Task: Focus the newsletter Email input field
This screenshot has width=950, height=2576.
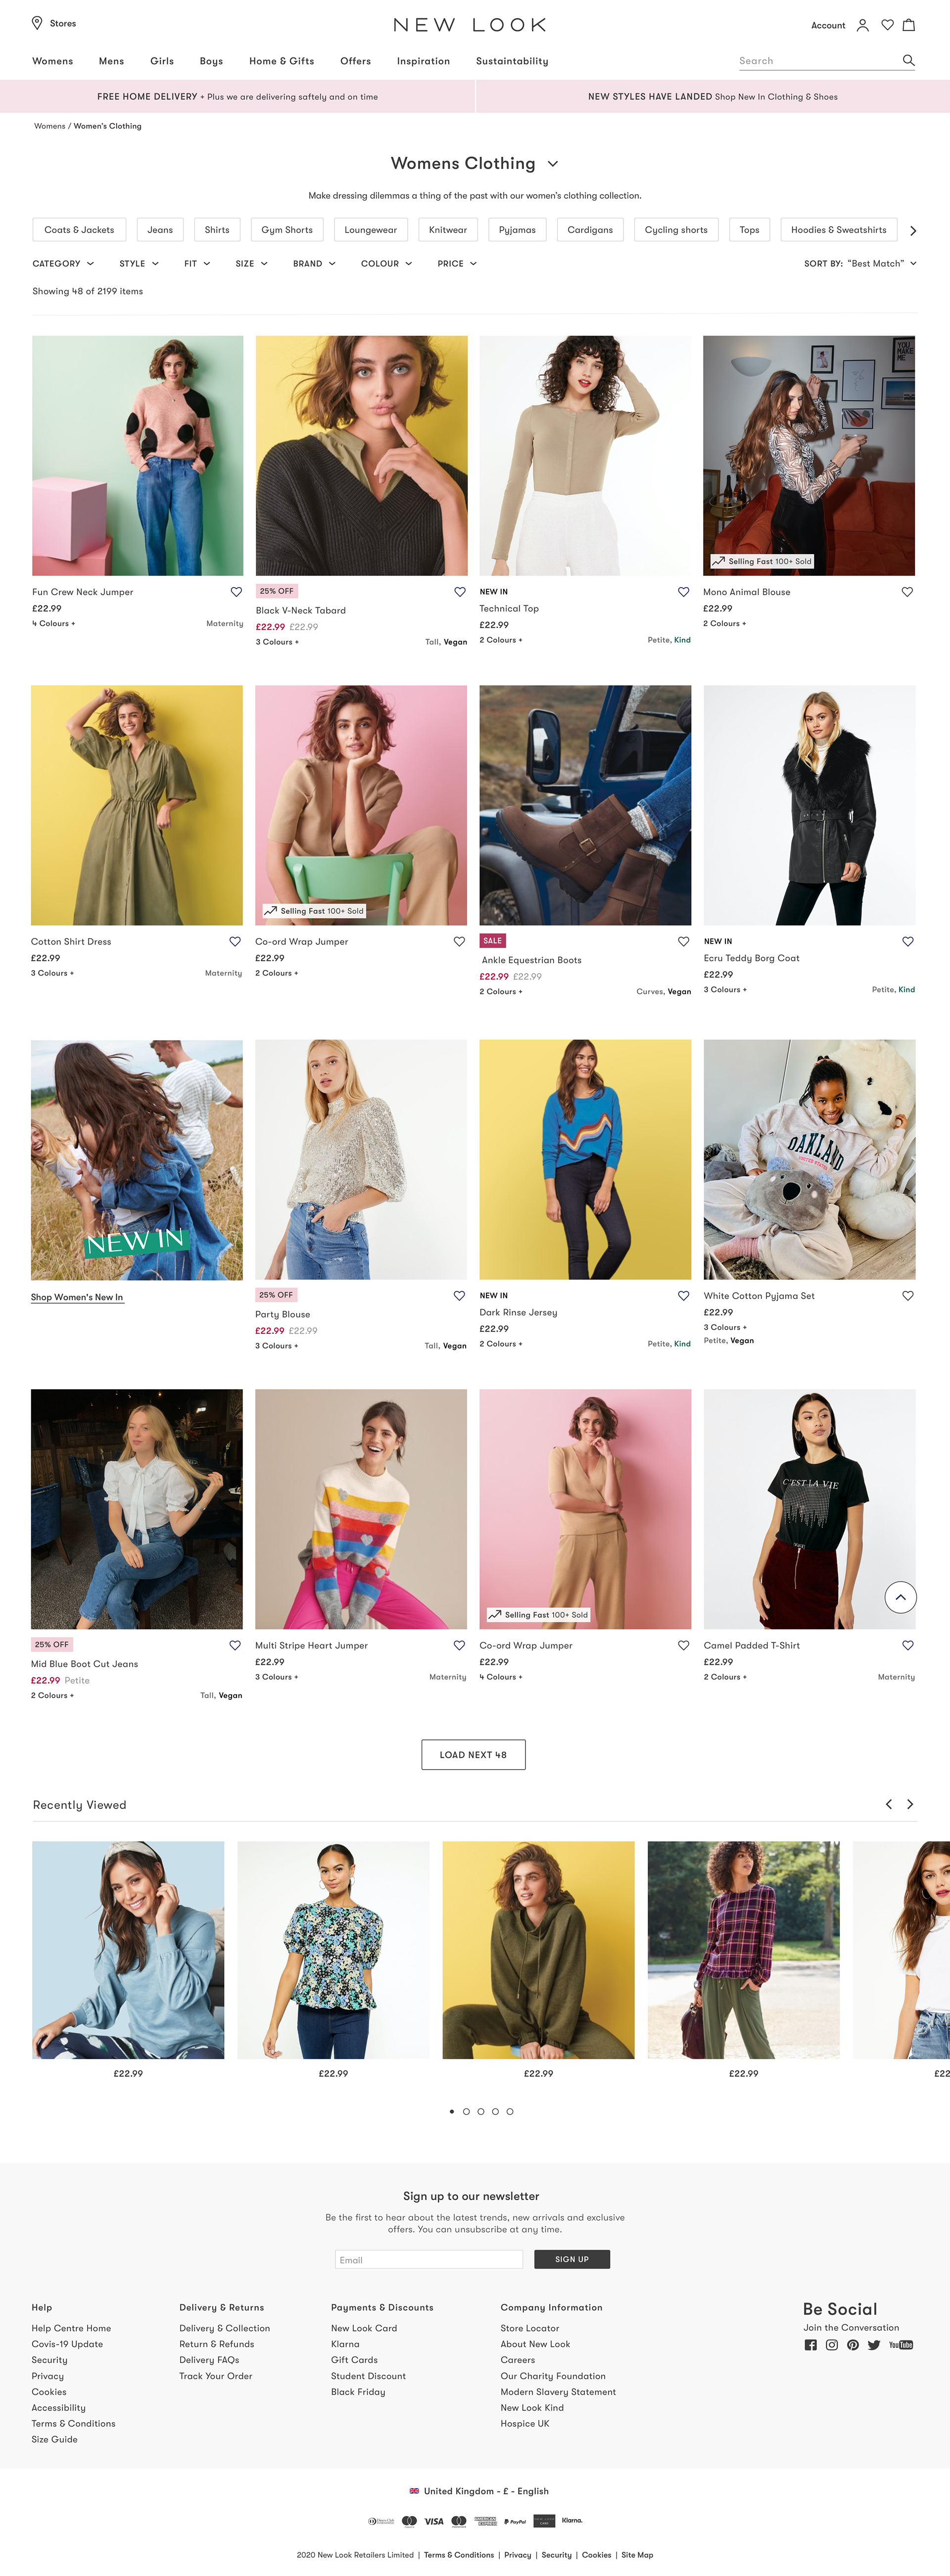Action: tap(429, 2259)
